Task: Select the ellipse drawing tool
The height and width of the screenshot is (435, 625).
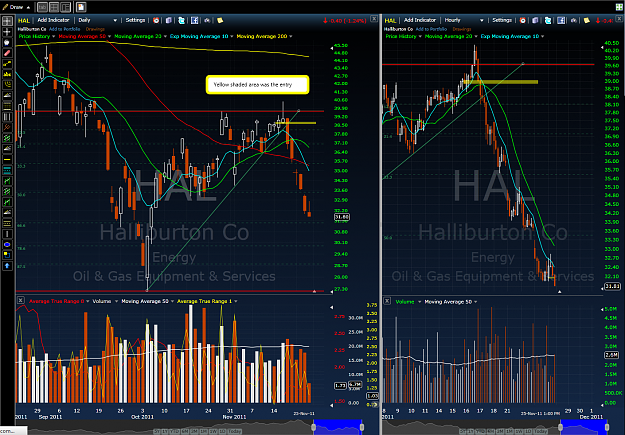Action: [x=7, y=244]
